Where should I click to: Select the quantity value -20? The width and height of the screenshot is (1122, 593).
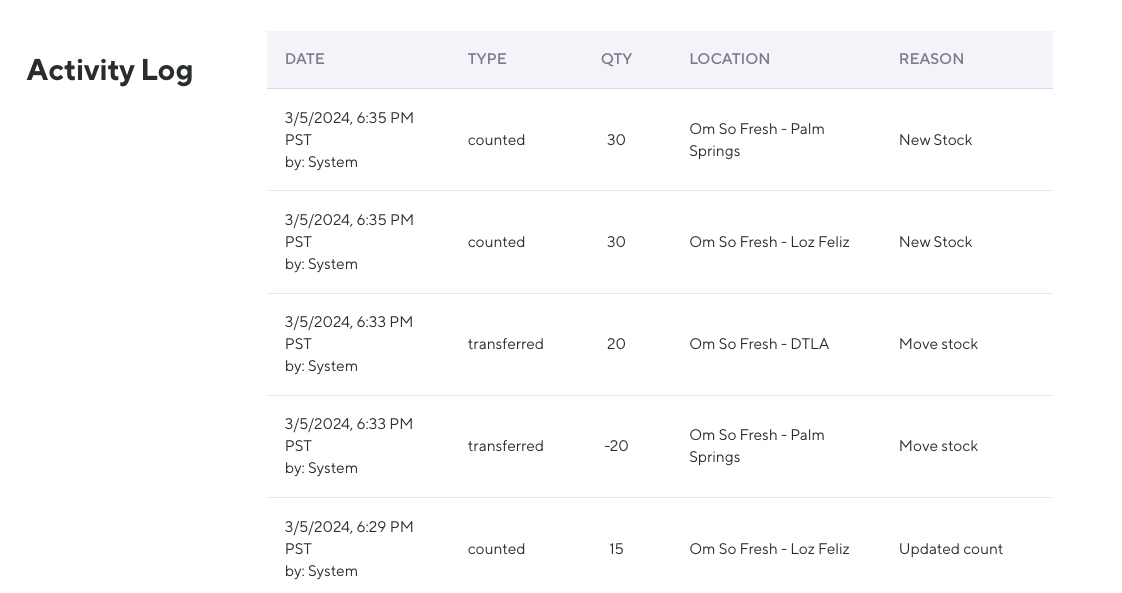click(x=616, y=446)
